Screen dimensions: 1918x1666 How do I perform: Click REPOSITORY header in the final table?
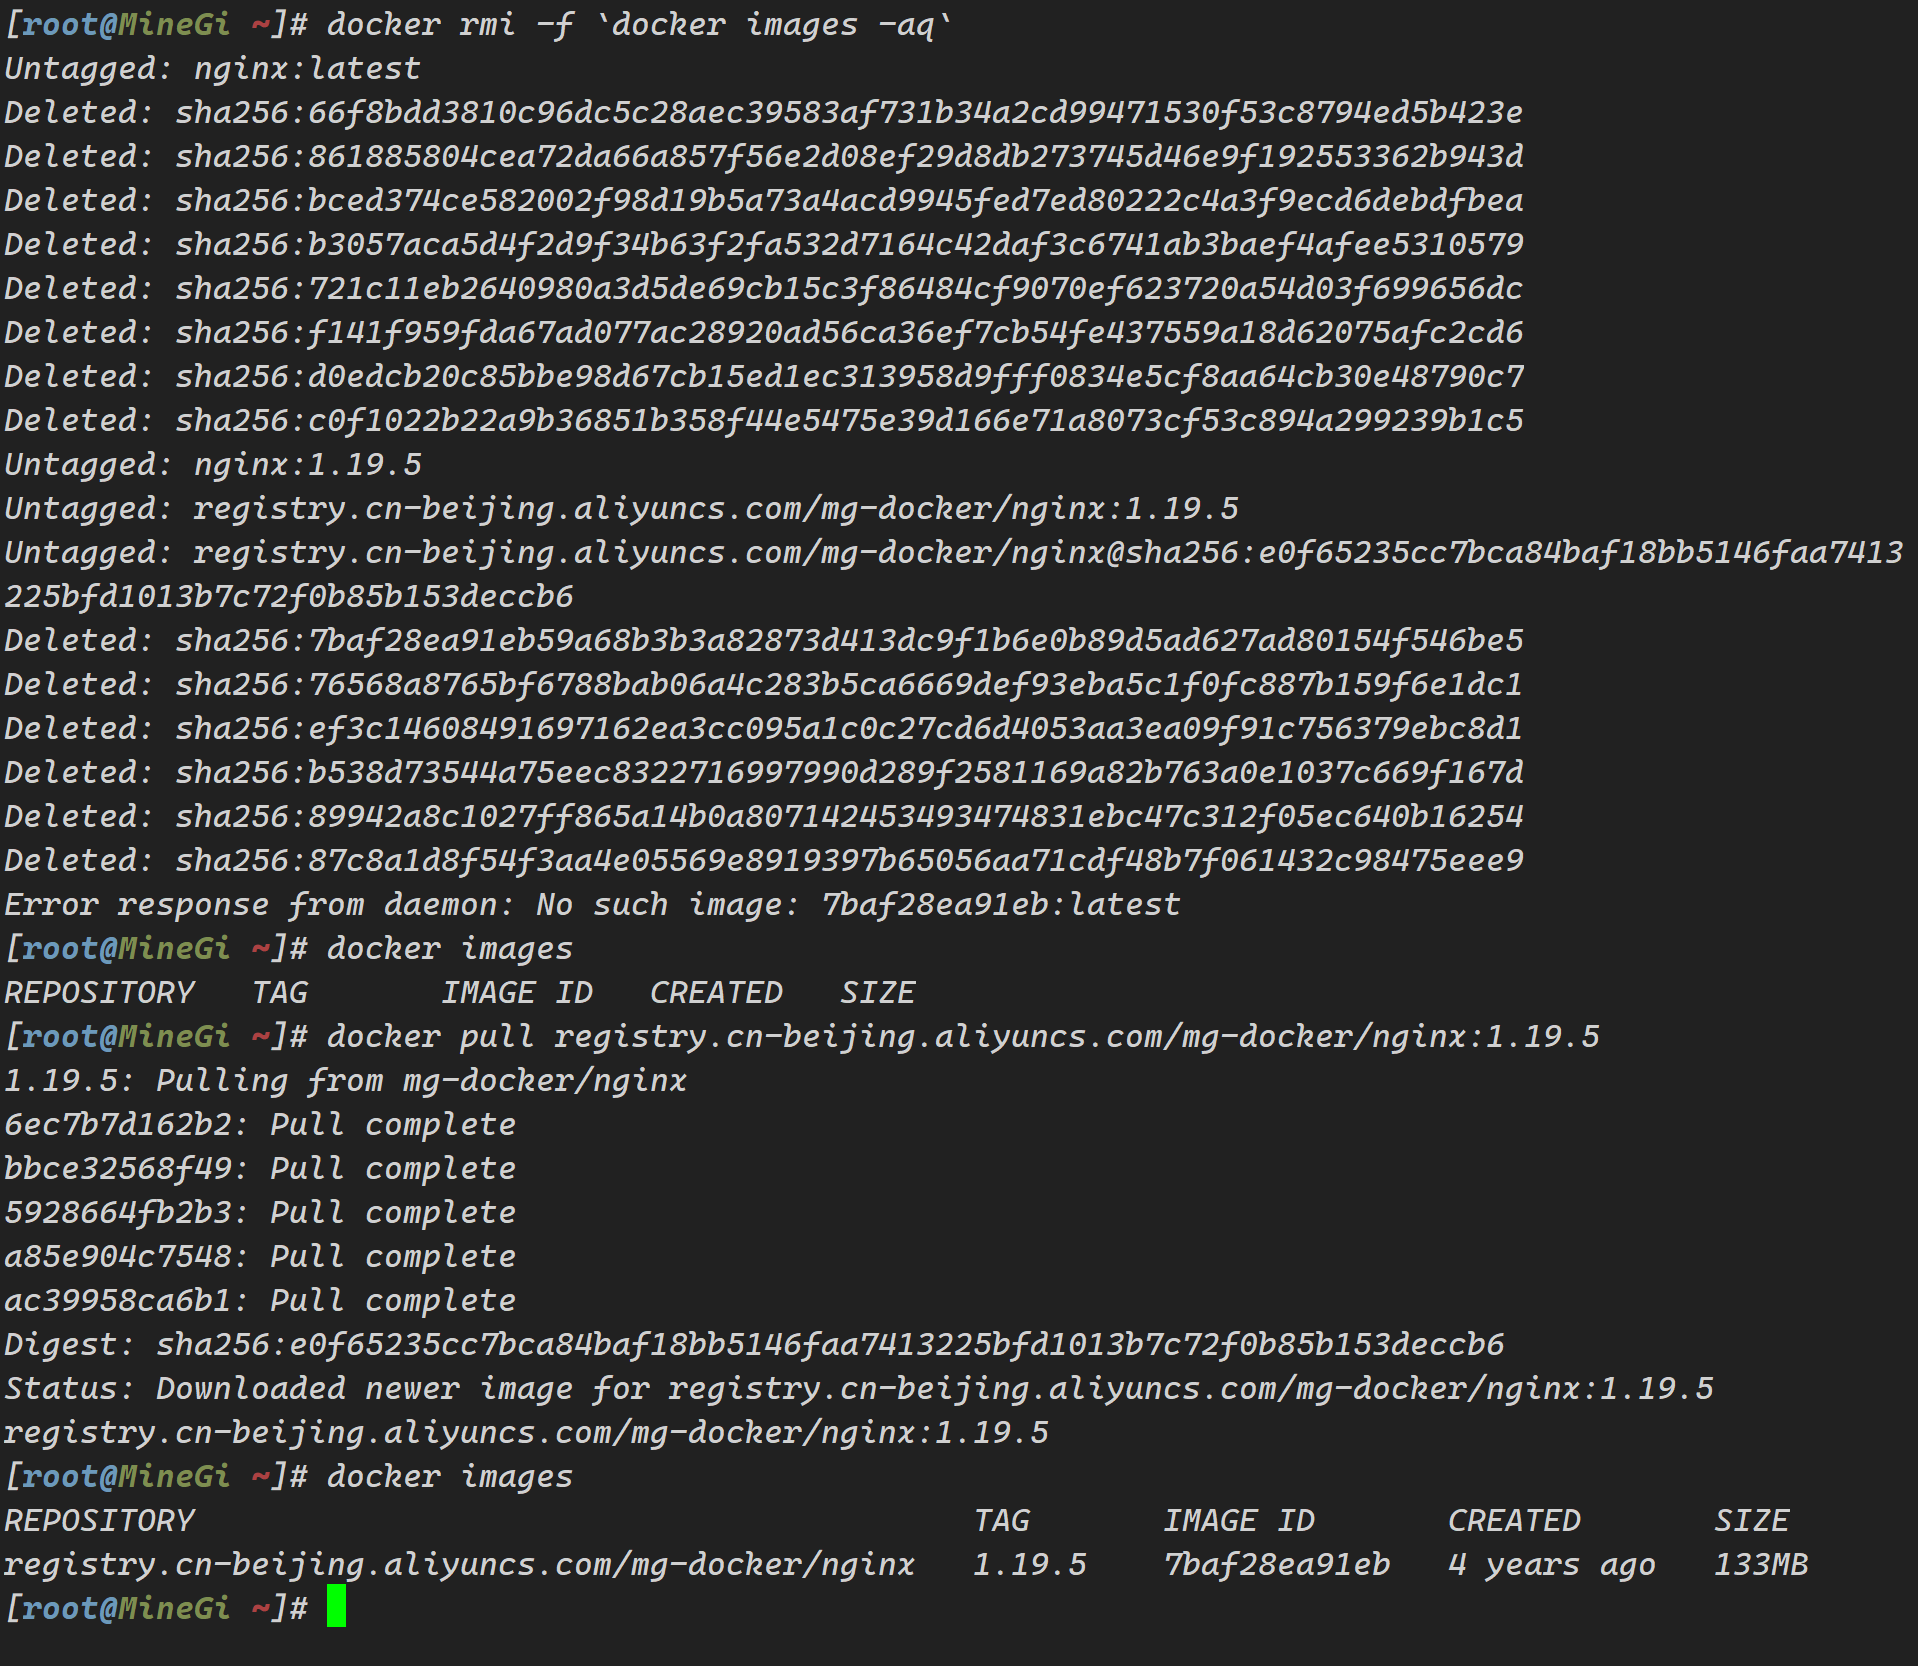click(99, 1520)
